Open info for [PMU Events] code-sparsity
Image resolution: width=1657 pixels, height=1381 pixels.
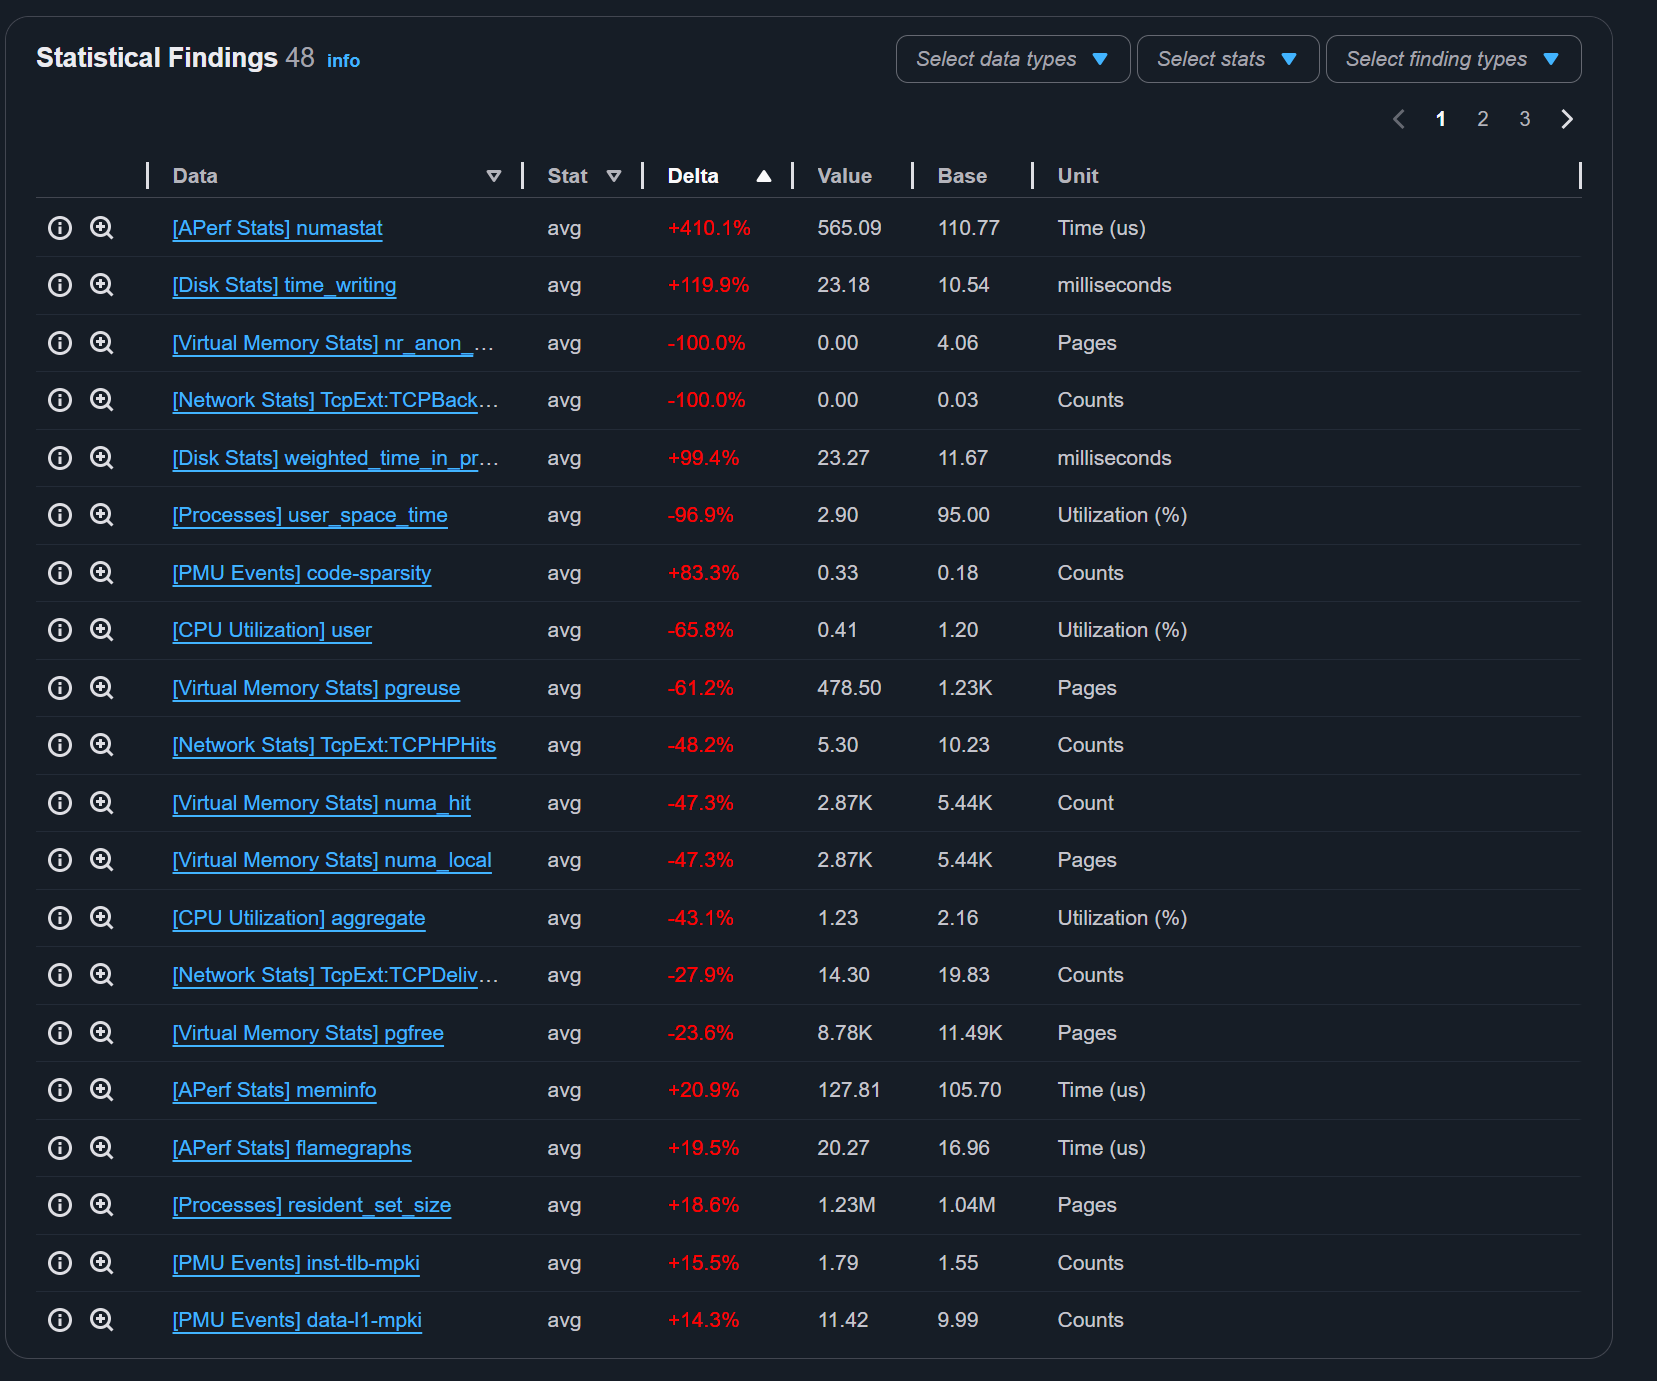pyautogui.click(x=59, y=573)
